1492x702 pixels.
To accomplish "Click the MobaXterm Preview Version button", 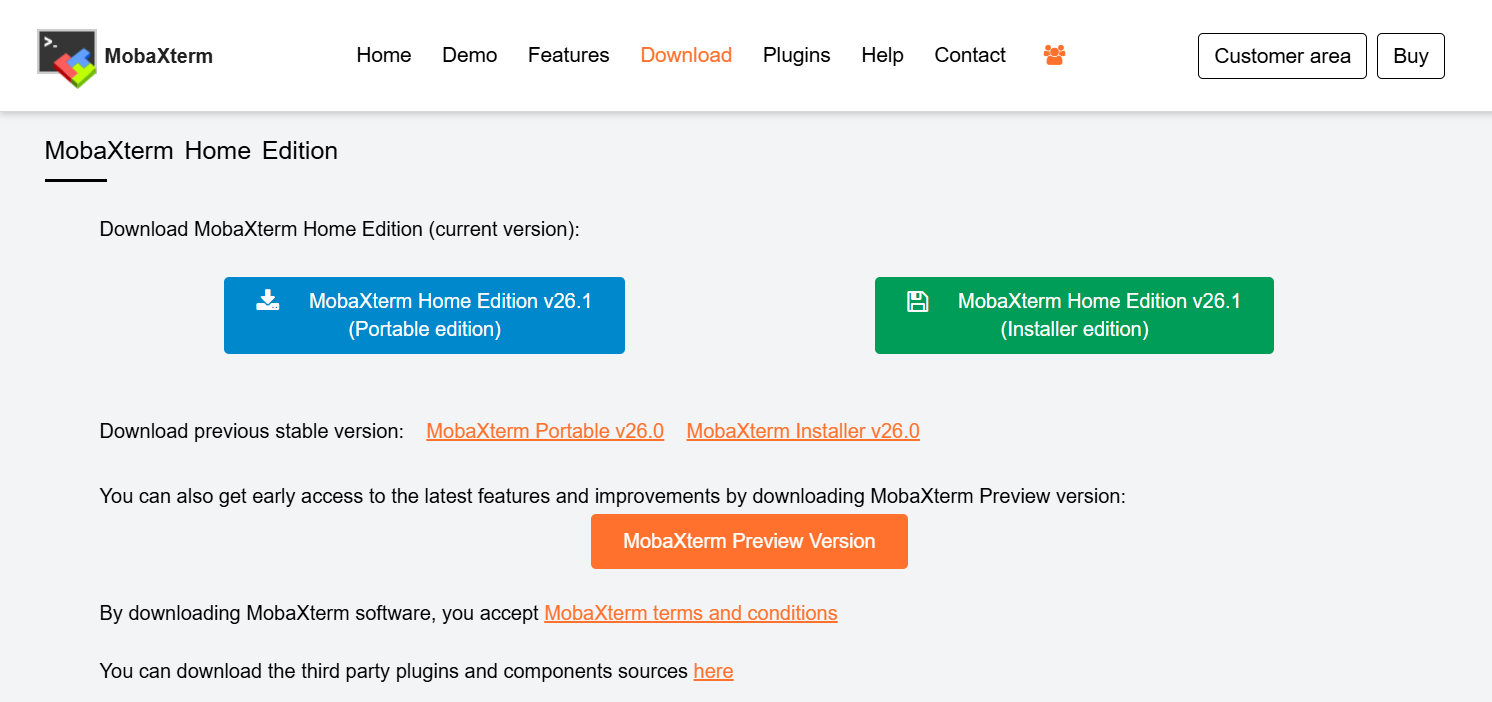I will click(x=749, y=541).
